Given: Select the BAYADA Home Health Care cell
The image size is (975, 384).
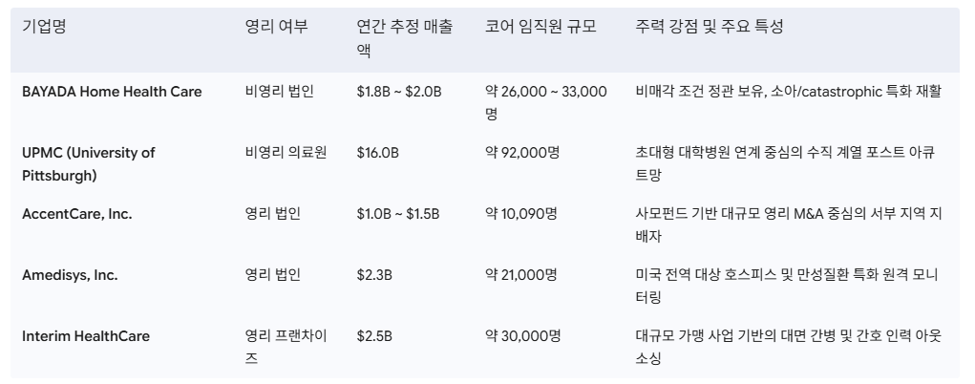Looking at the screenshot, I should click(x=112, y=92).
